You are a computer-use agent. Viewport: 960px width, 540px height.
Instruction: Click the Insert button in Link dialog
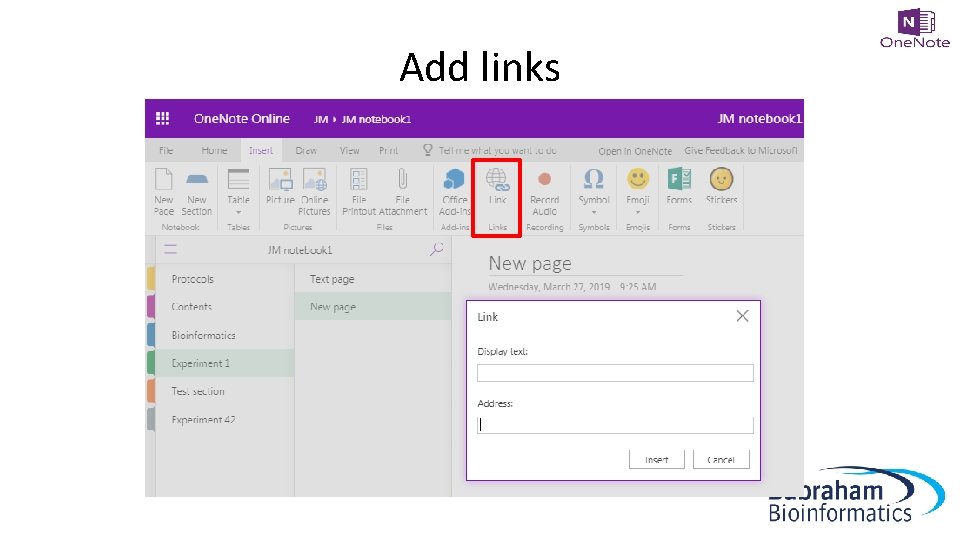click(x=656, y=459)
